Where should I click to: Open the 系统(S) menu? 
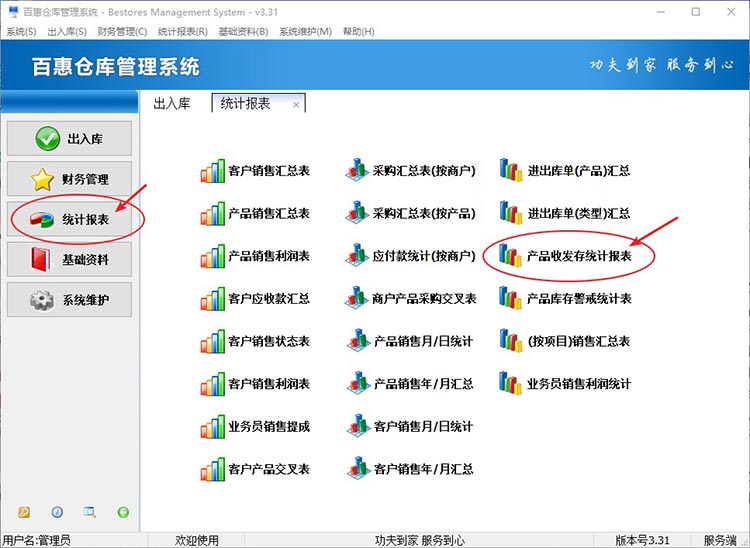(21, 32)
